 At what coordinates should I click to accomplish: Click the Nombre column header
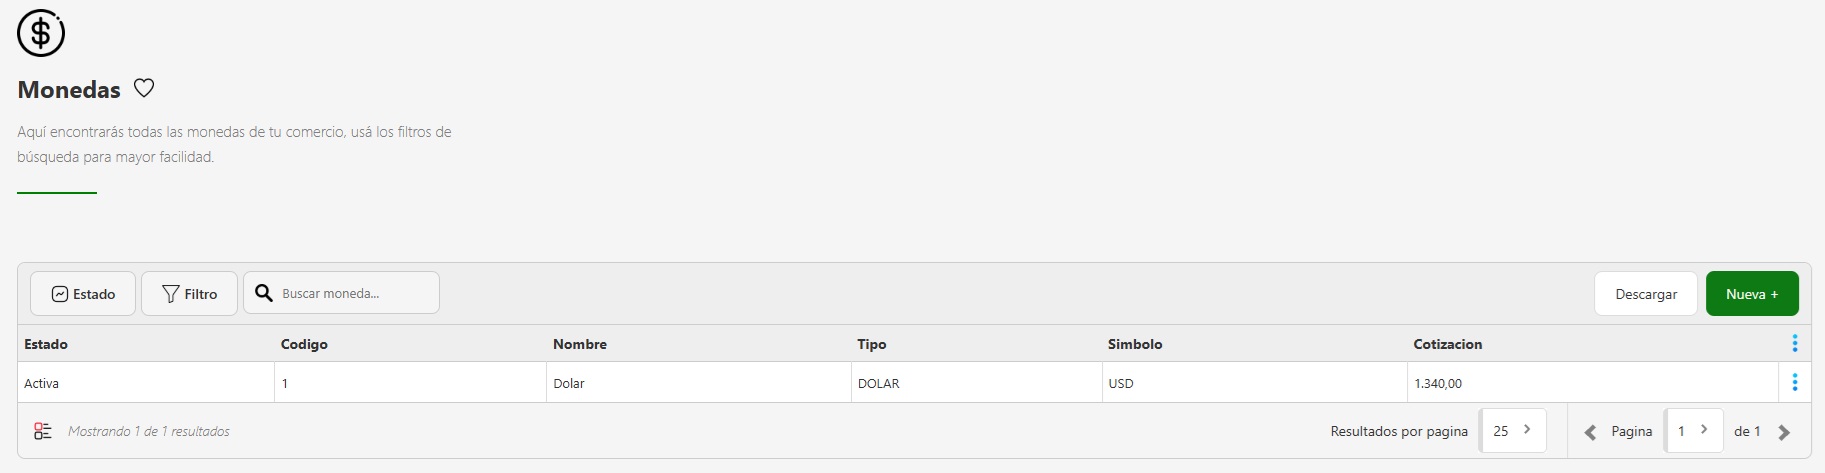pyautogui.click(x=580, y=344)
